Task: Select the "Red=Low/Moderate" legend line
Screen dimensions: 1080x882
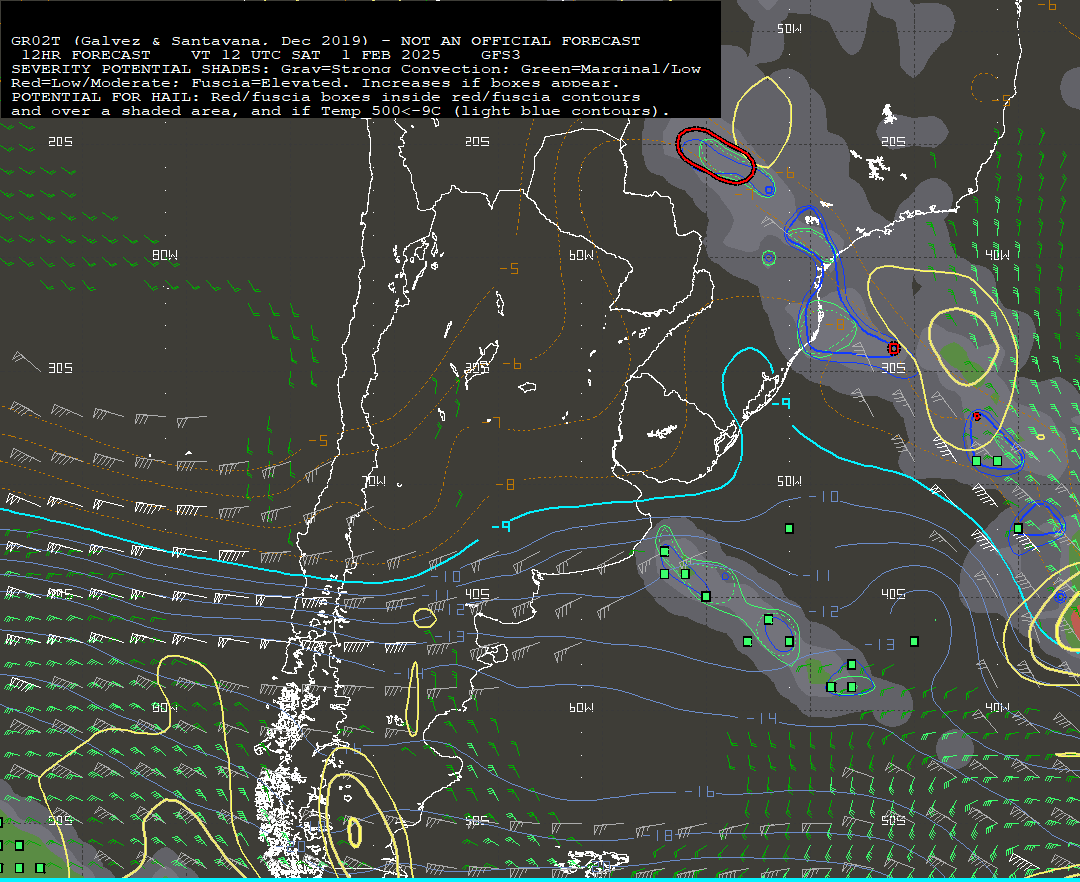Action: click(315, 83)
